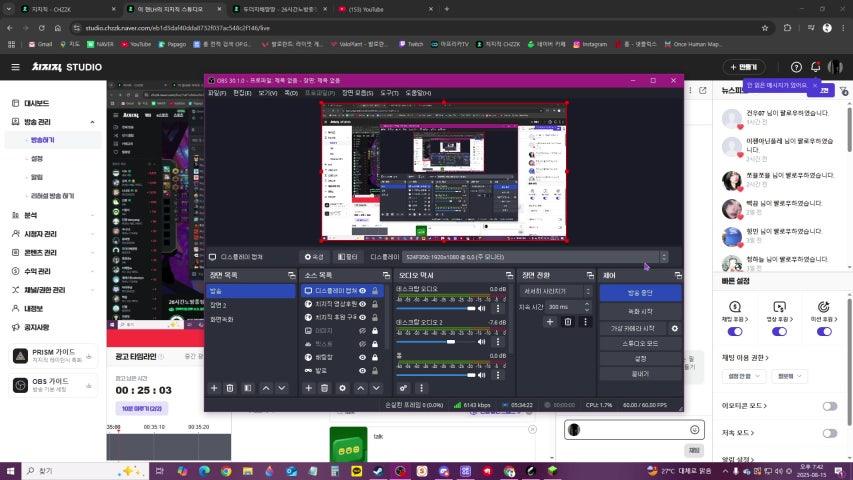
Task: Toggle visibility of 디스플레이 캡쳐 source
Action: (x=362, y=291)
